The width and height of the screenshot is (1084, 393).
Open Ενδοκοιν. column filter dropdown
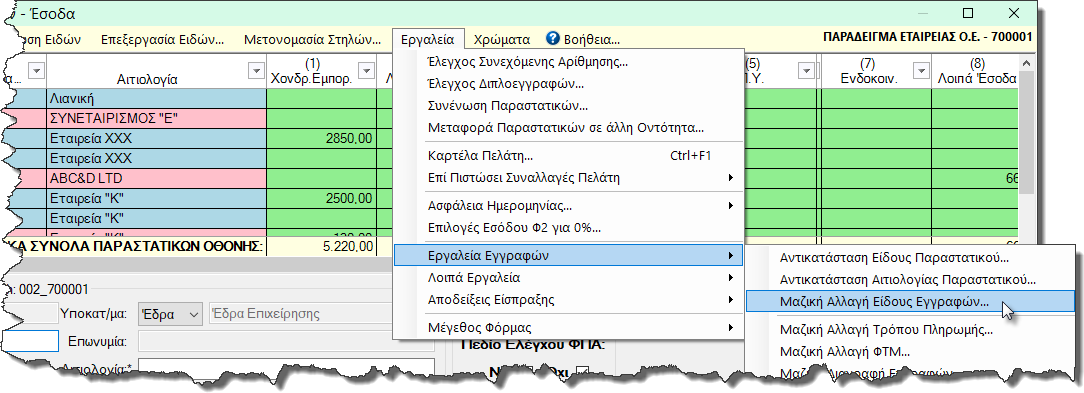coord(920,70)
